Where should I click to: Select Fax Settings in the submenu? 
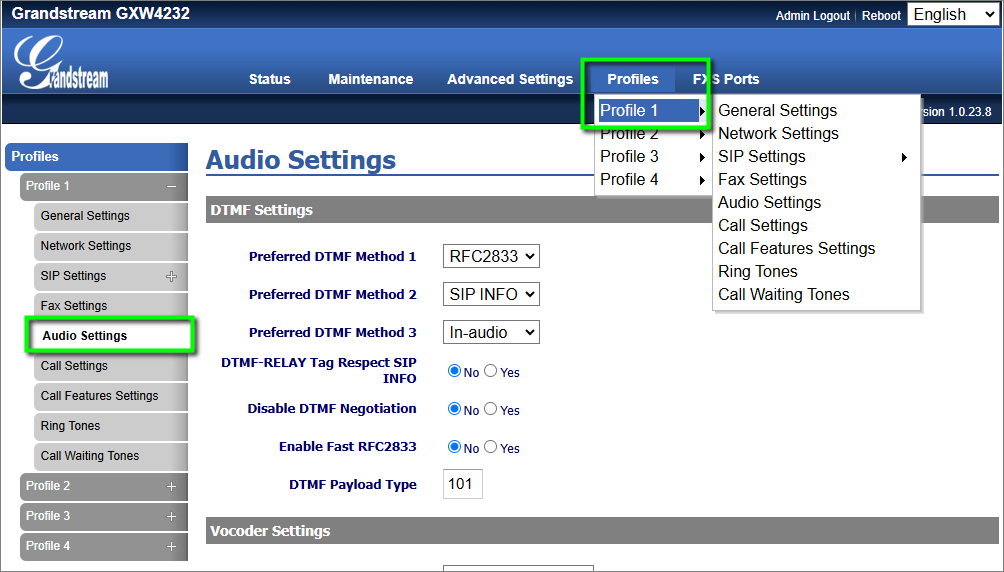(762, 179)
